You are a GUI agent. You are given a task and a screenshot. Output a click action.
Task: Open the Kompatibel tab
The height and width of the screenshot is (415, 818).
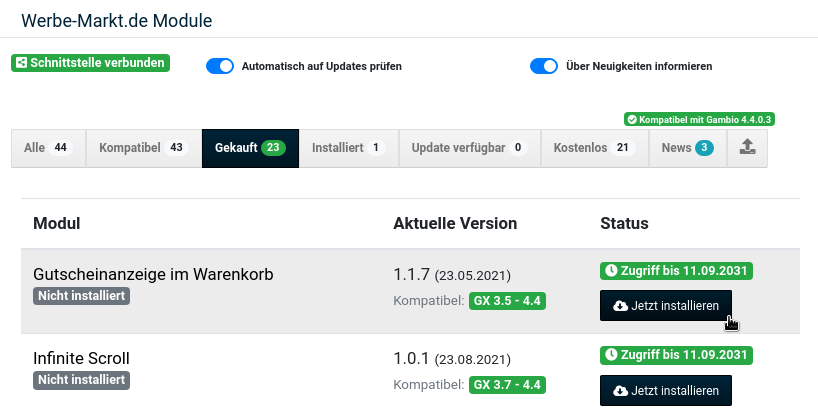pos(143,148)
